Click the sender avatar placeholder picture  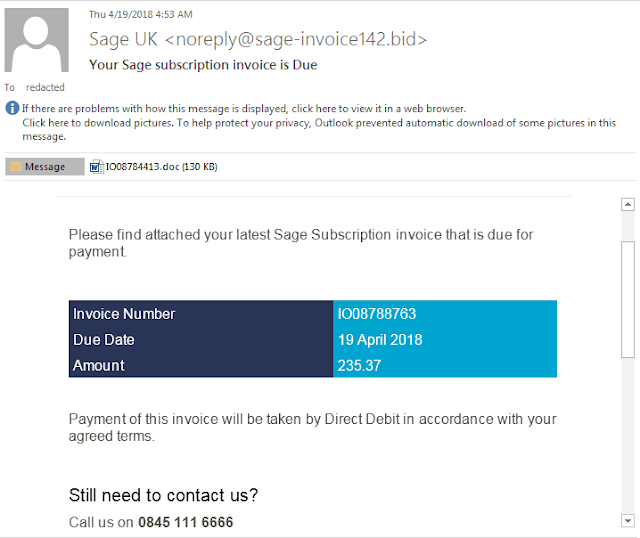tap(36, 40)
